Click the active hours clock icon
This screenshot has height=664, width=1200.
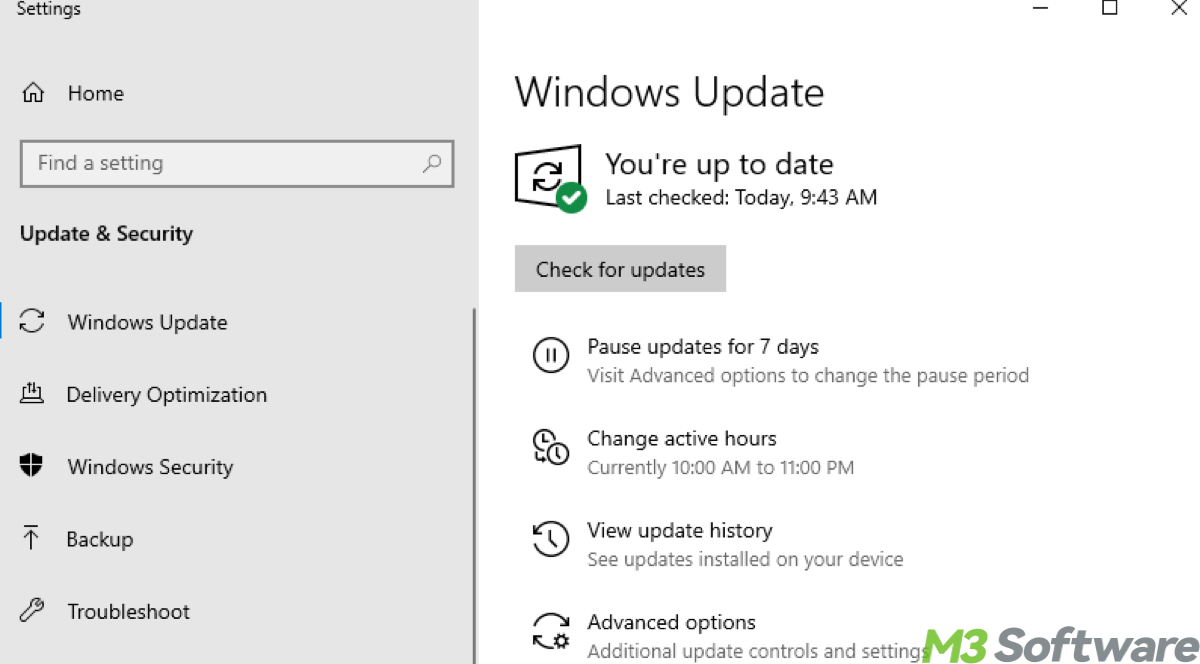(551, 448)
